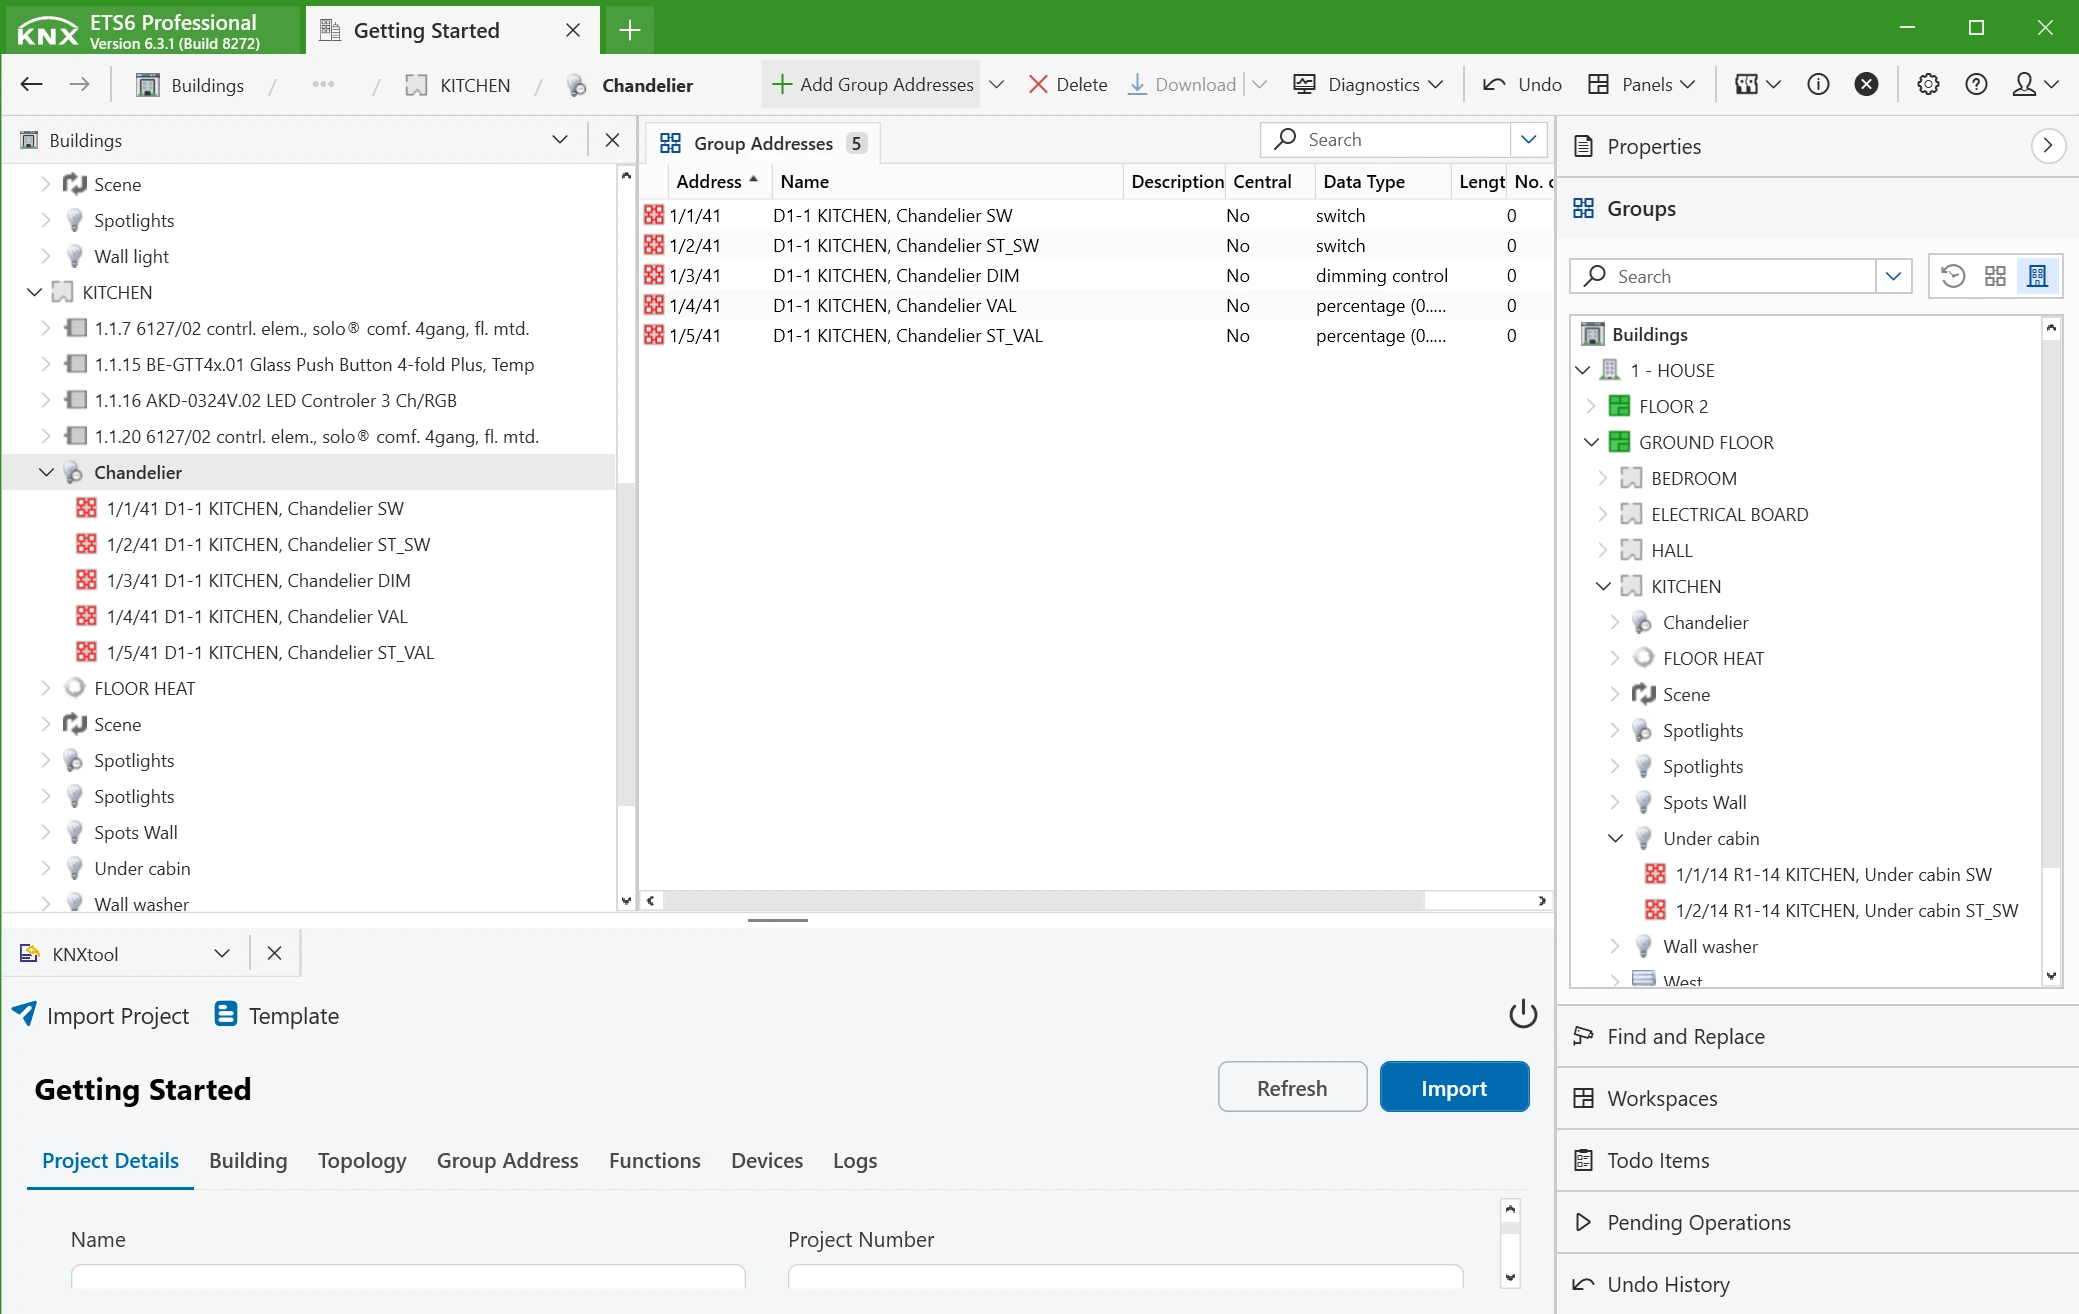Open Undo History panel
The width and height of the screenshot is (2079, 1314).
(x=1817, y=1284)
